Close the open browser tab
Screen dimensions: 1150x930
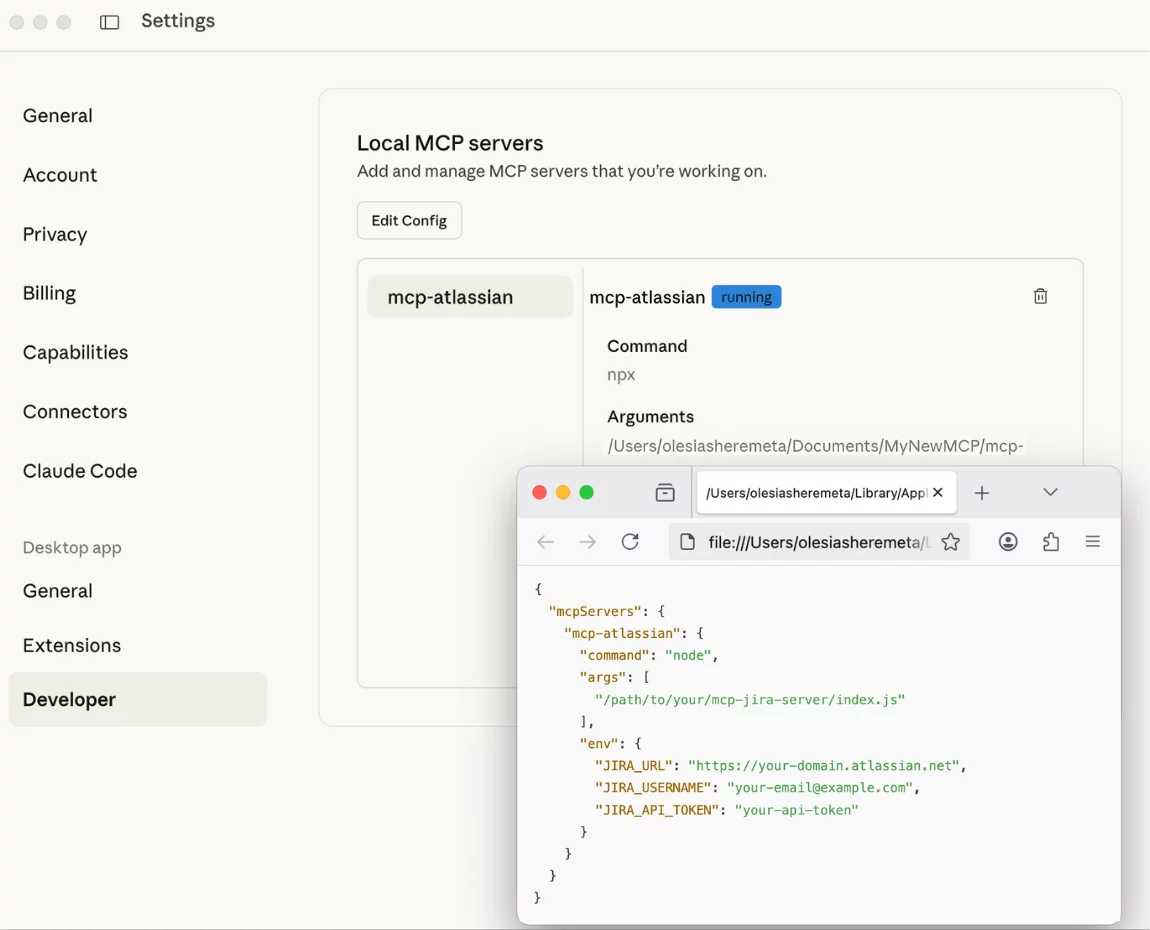(x=937, y=492)
